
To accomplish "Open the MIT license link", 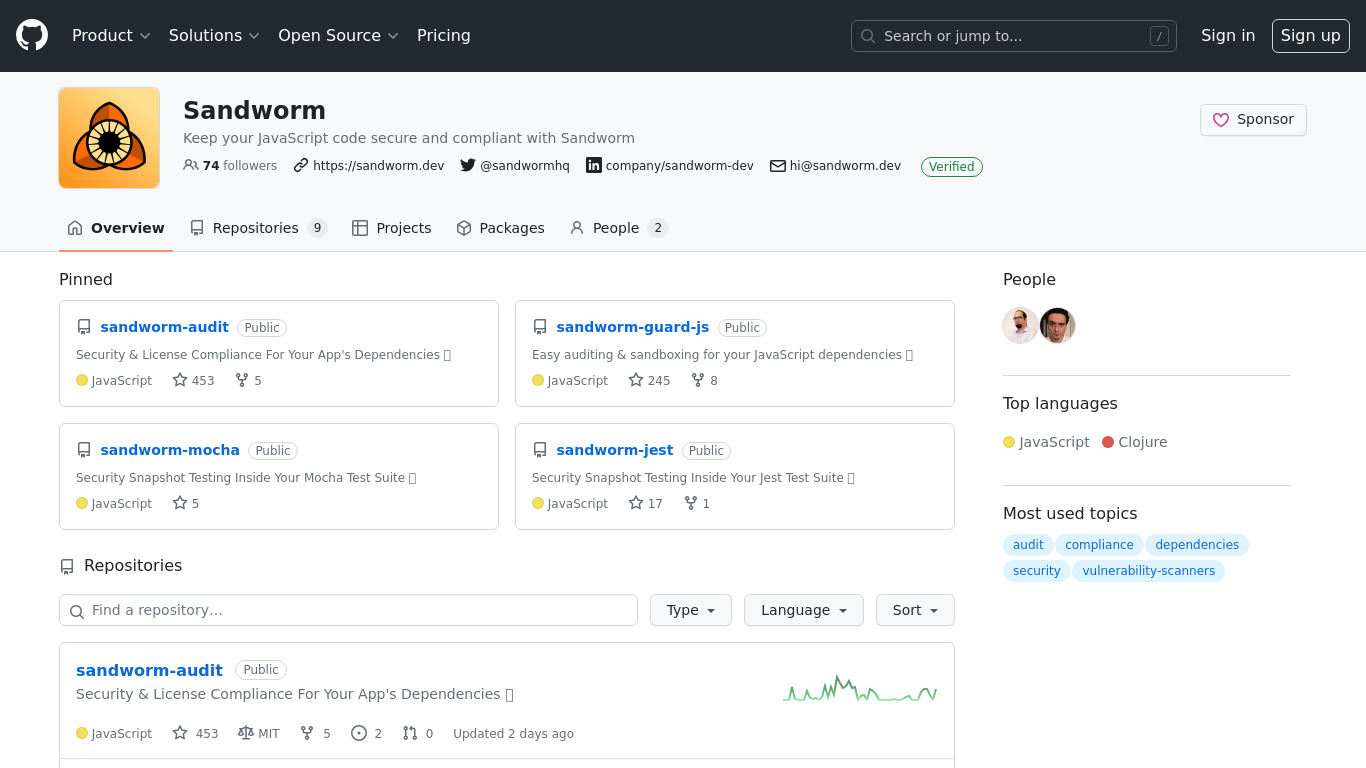I will point(259,733).
